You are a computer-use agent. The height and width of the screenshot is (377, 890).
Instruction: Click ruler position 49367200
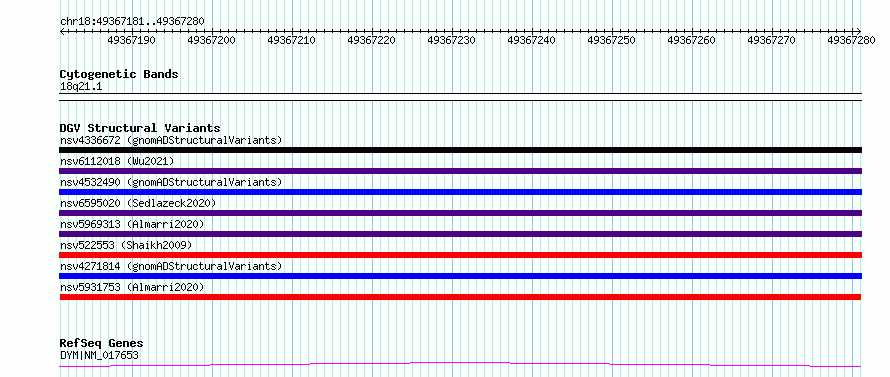click(211, 40)
